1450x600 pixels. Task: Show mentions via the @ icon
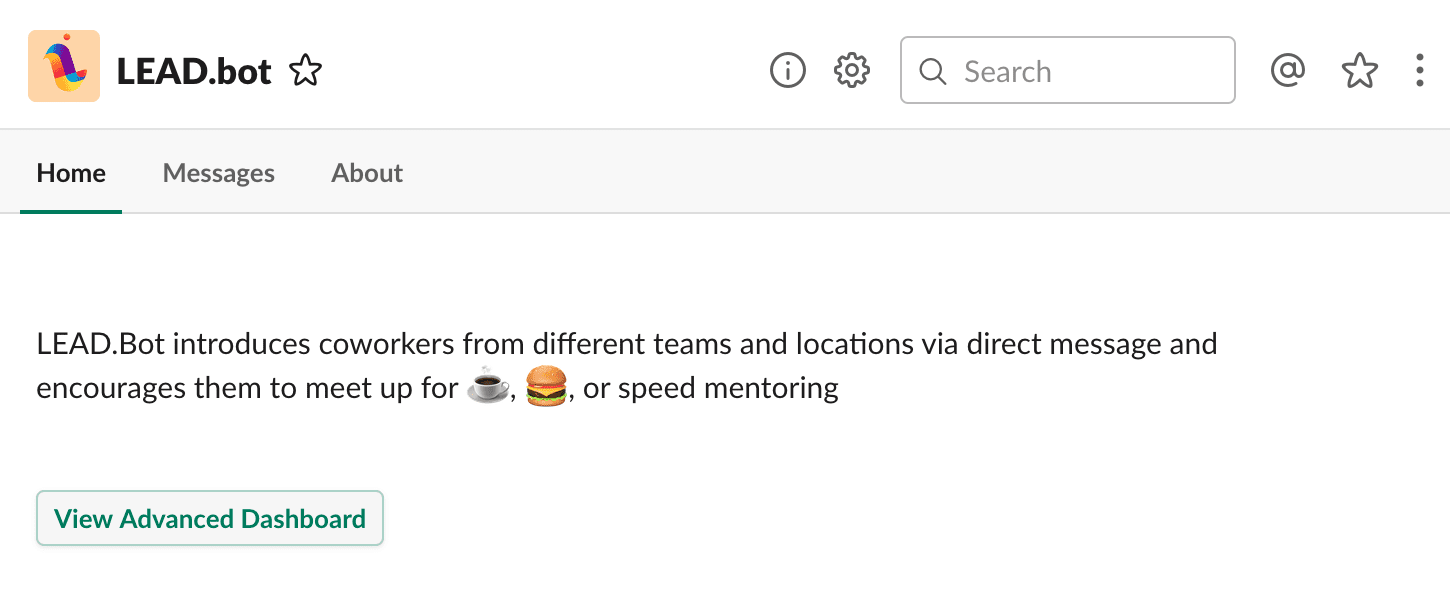point(1288,71)
